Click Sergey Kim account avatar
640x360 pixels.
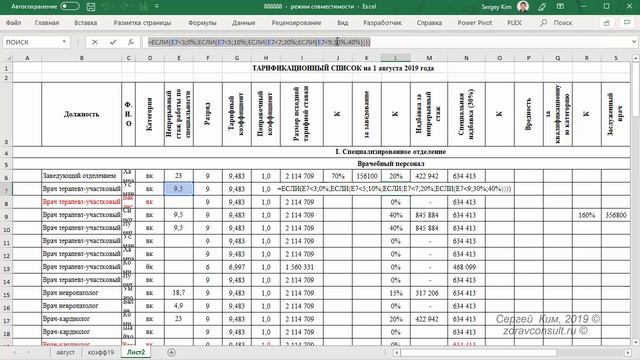(x=522, y=7)
